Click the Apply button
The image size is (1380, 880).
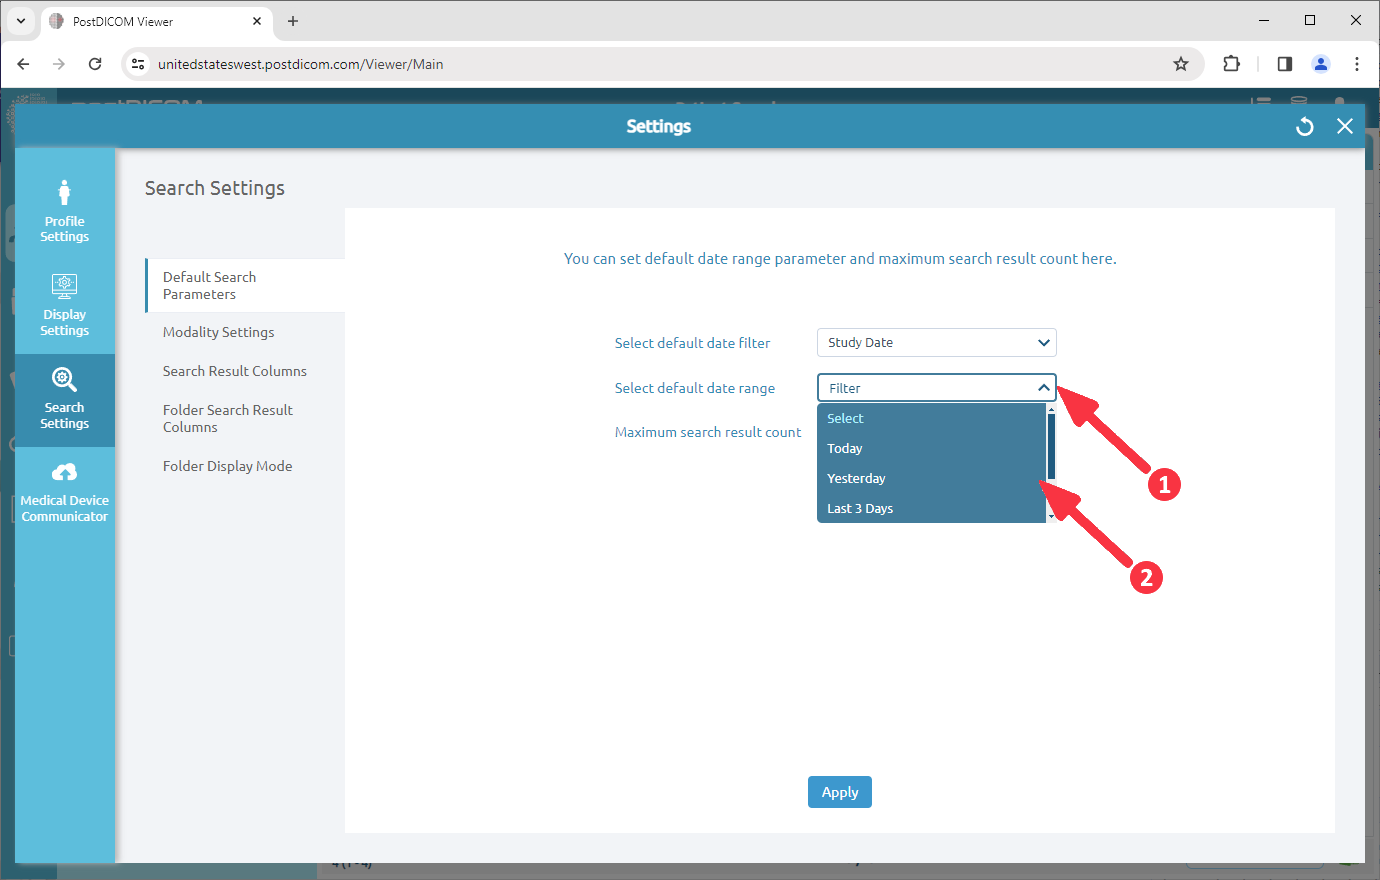click(839, 791)
